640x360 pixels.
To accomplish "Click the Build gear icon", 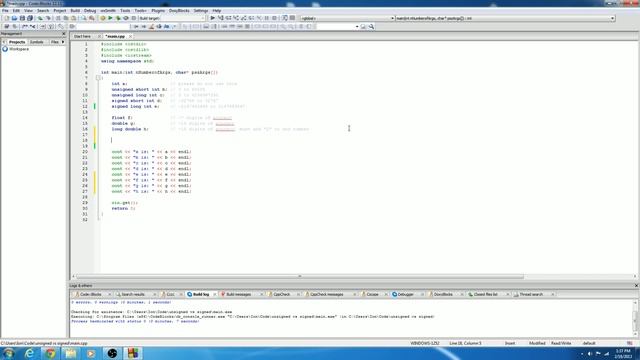I will (102, 18).
